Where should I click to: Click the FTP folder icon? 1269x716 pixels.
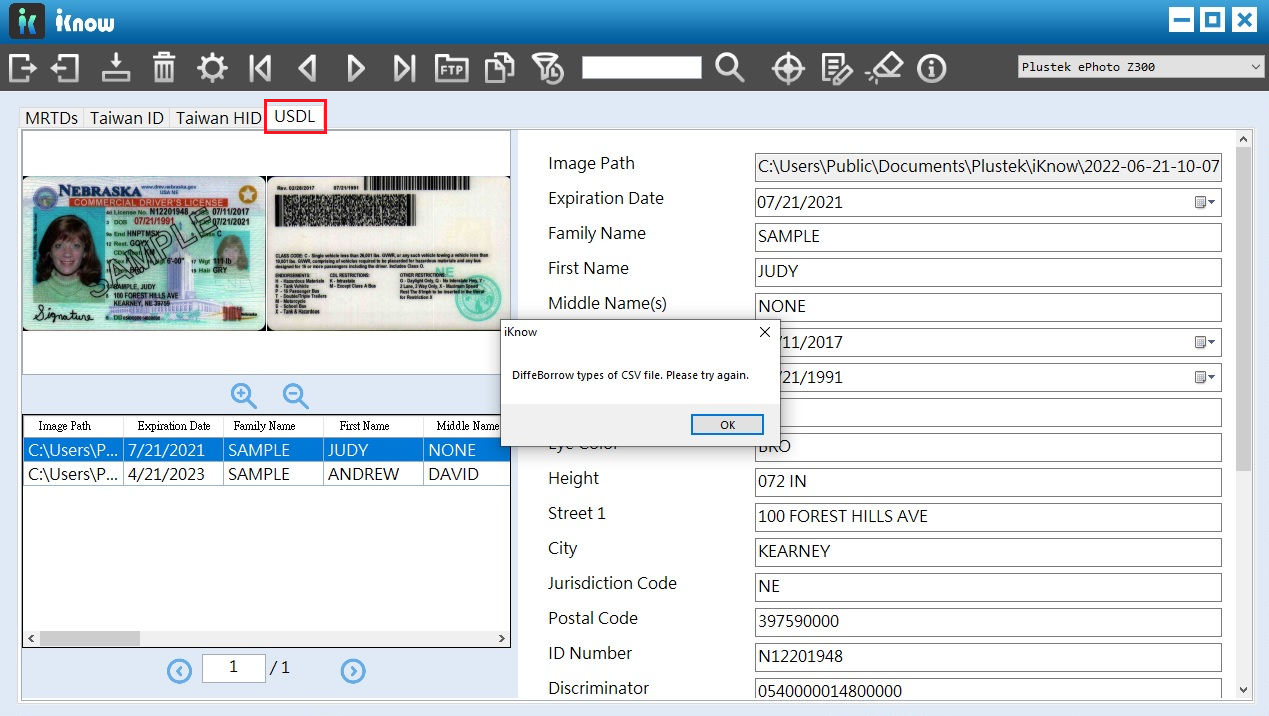tap(451, 68)
